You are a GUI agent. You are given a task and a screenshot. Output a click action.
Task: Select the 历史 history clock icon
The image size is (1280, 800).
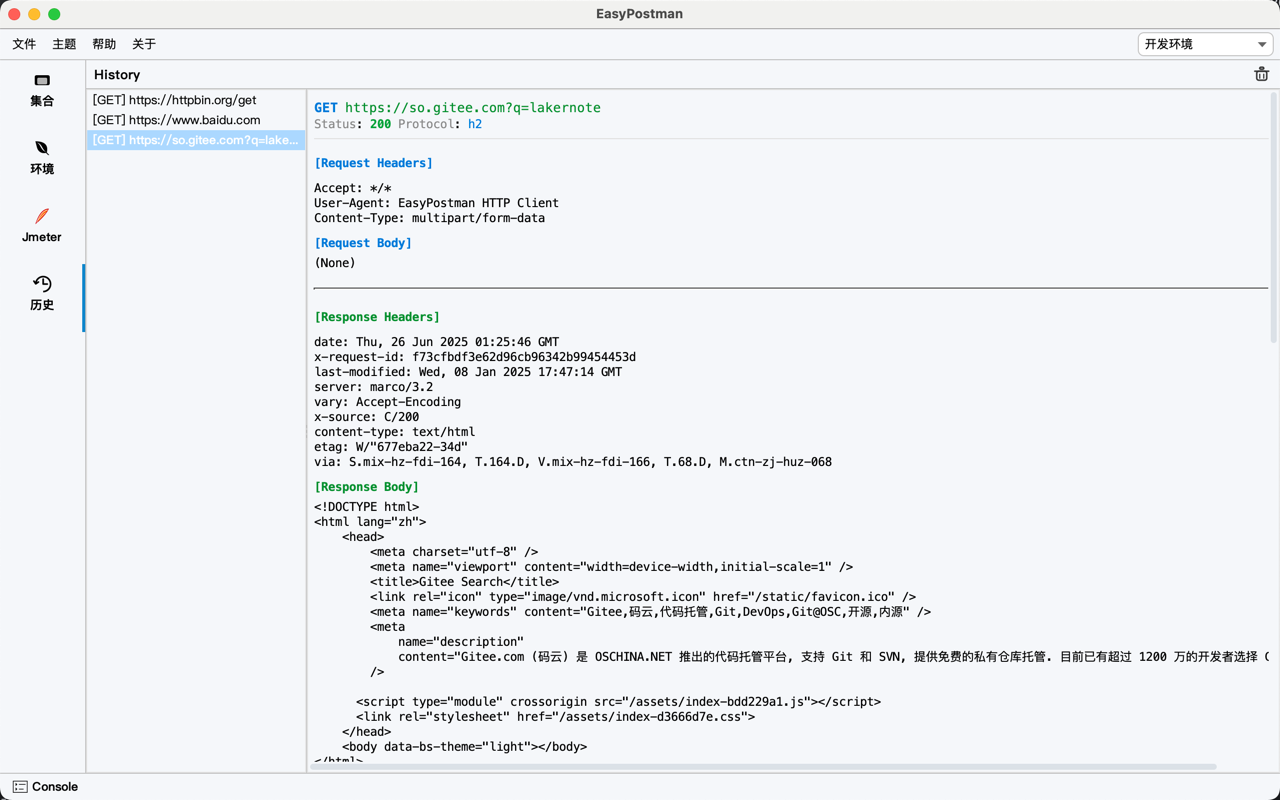42,284
